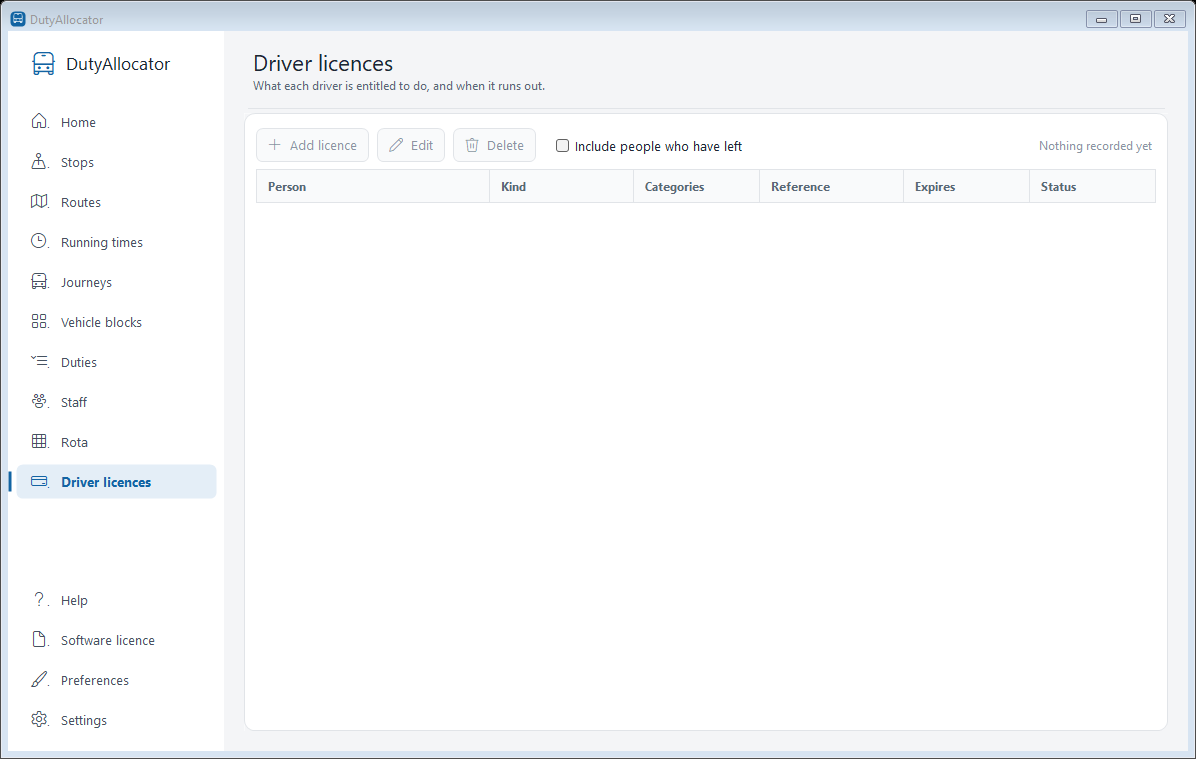Click the Journeys bus icon
Screen dimensions: 1196x759
40,281
